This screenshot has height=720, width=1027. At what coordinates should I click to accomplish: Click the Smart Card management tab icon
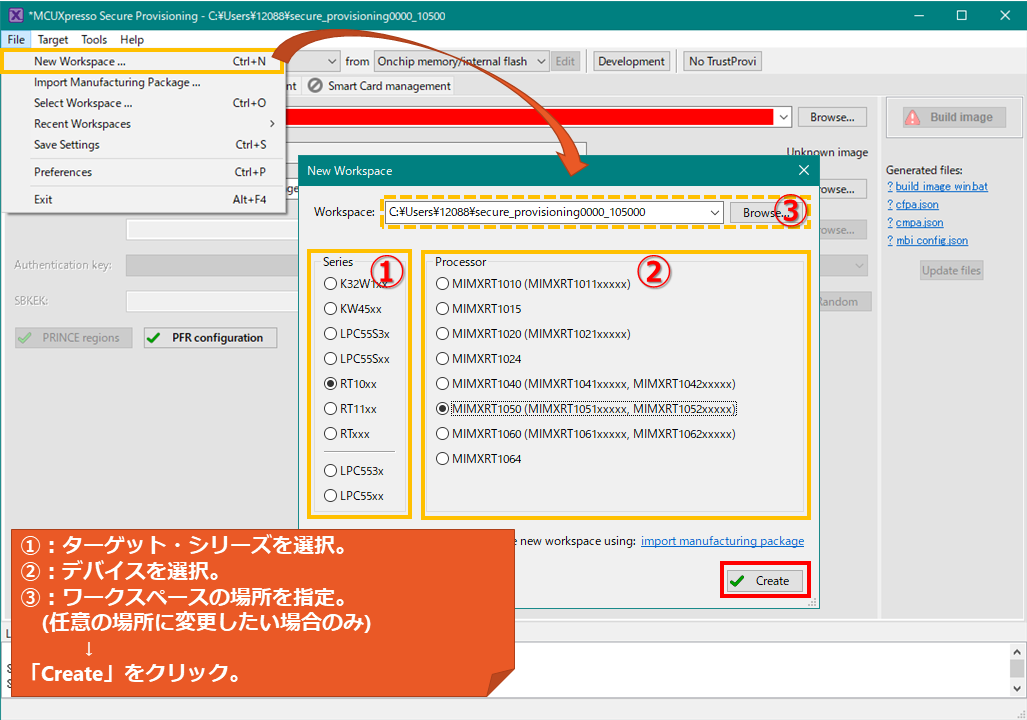coord(316,86)
